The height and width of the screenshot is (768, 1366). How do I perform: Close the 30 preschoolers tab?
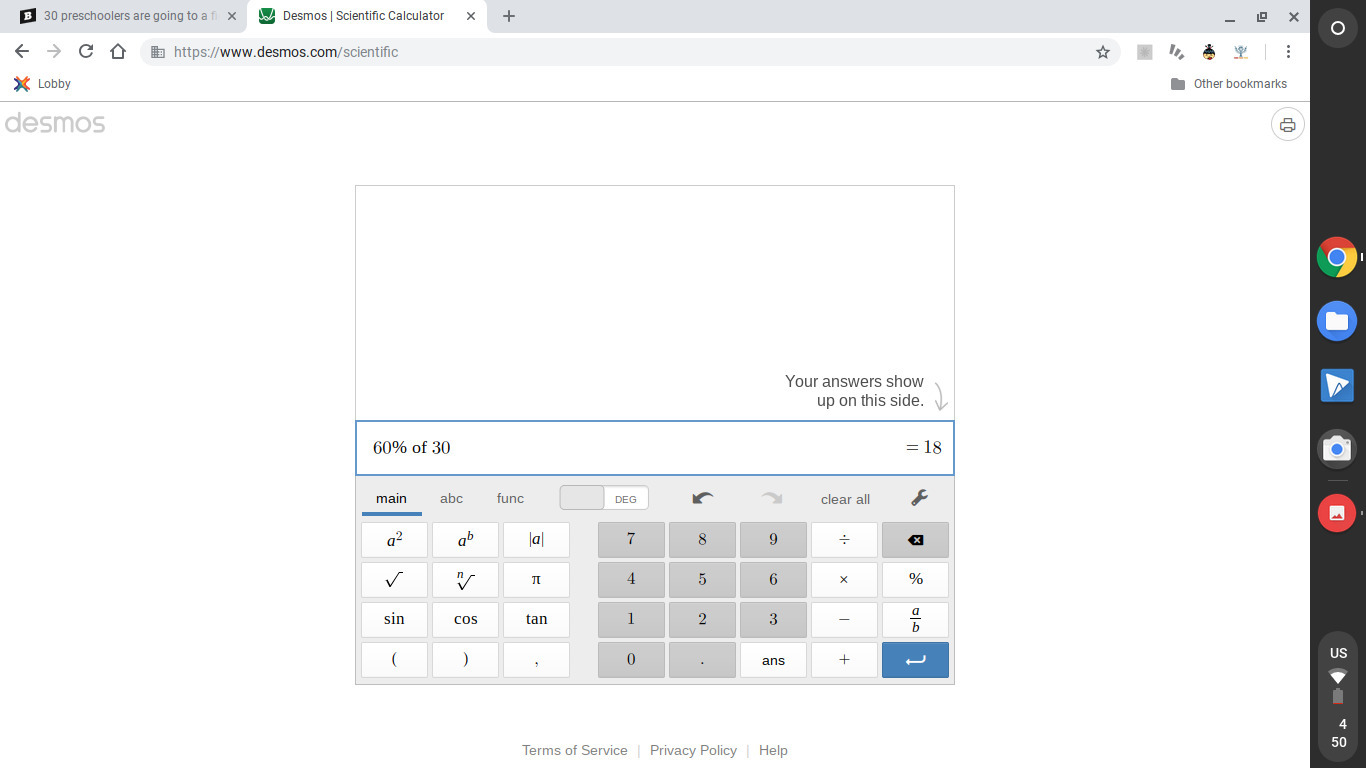coord(232,16)
